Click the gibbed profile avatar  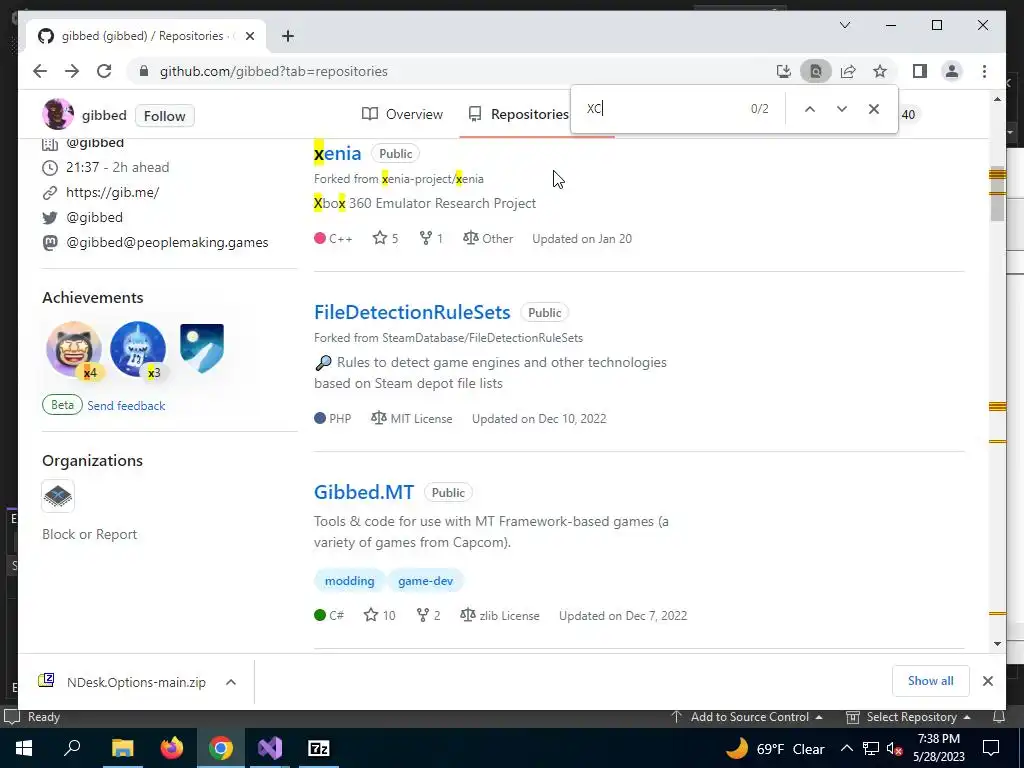pos(58,114)
